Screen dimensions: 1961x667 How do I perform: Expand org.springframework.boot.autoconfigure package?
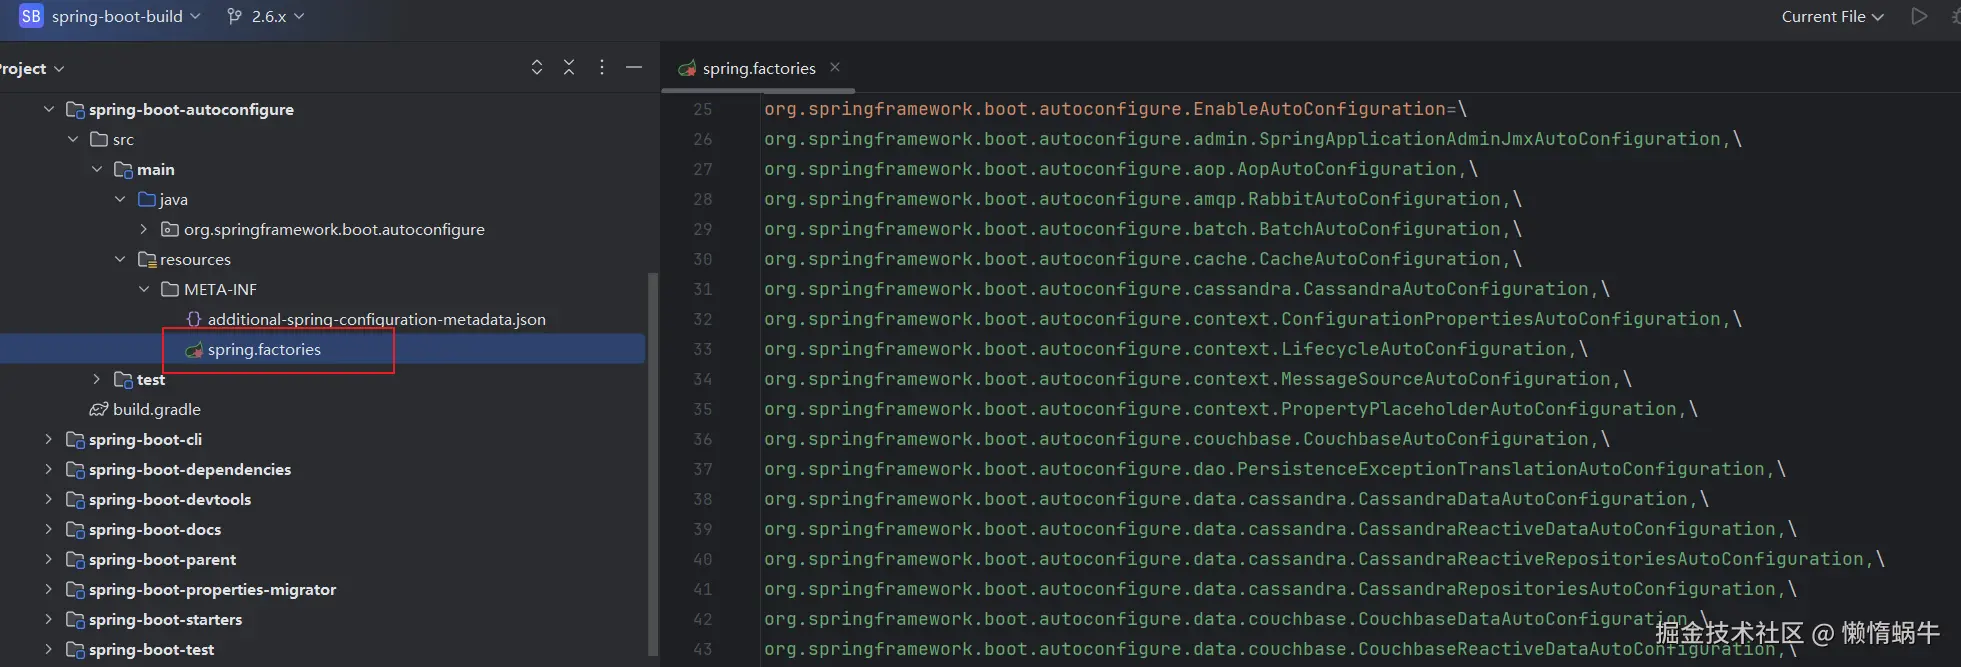[x=144, y=229]
